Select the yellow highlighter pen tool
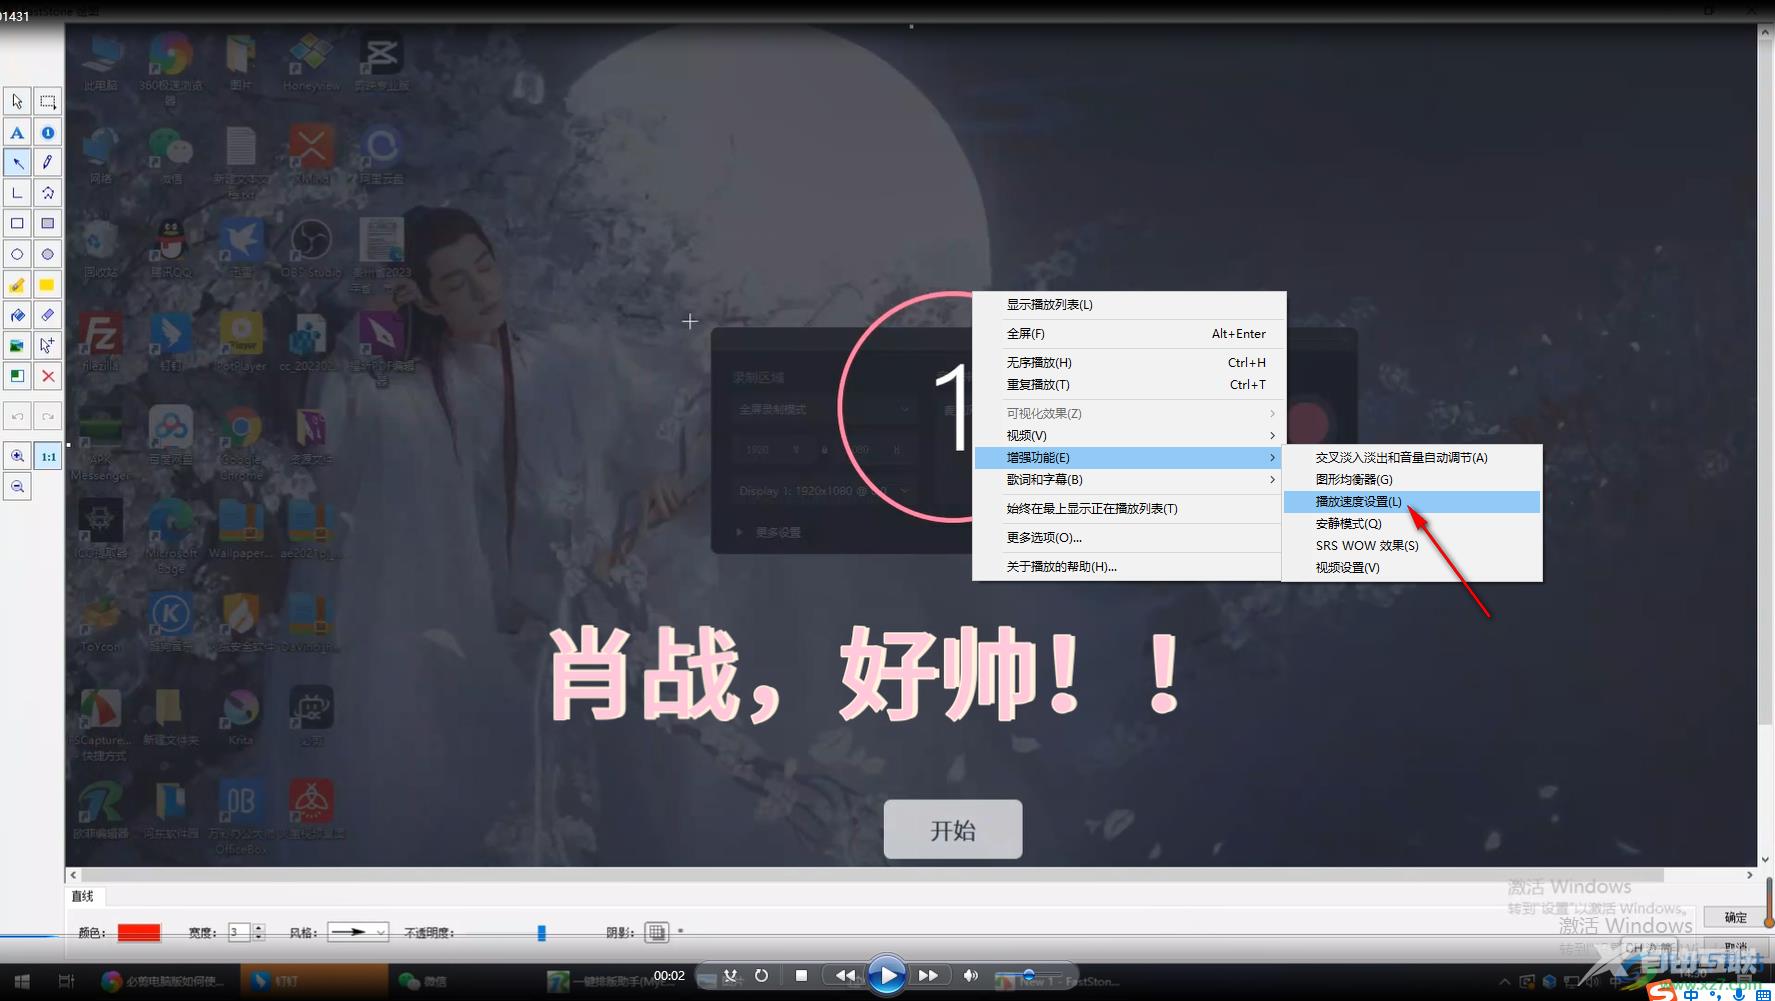The height and width of the screenshot is (1001, 1775). (x=17, y=285)
